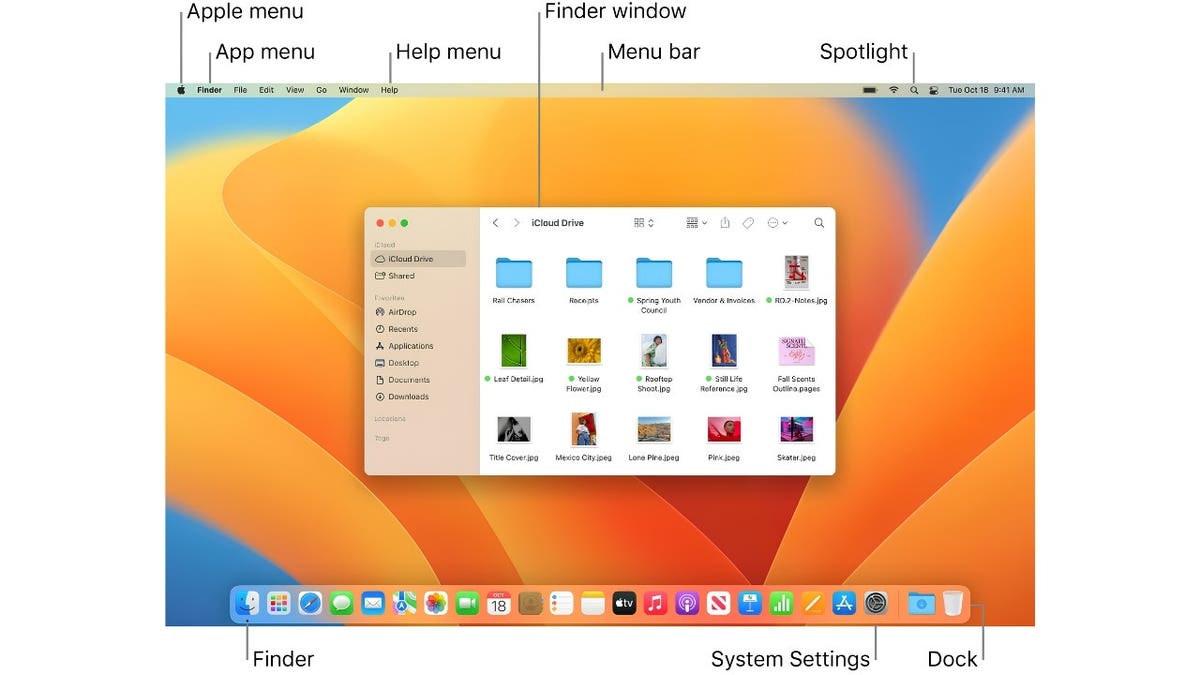Launch Safari from the Dock
The image size is (1200, 675).
coord(310,603)
